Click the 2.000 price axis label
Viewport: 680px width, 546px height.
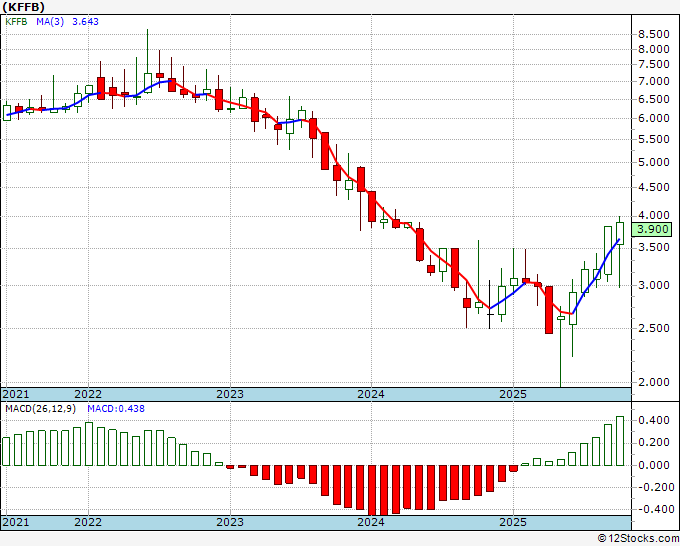[654, 383]
